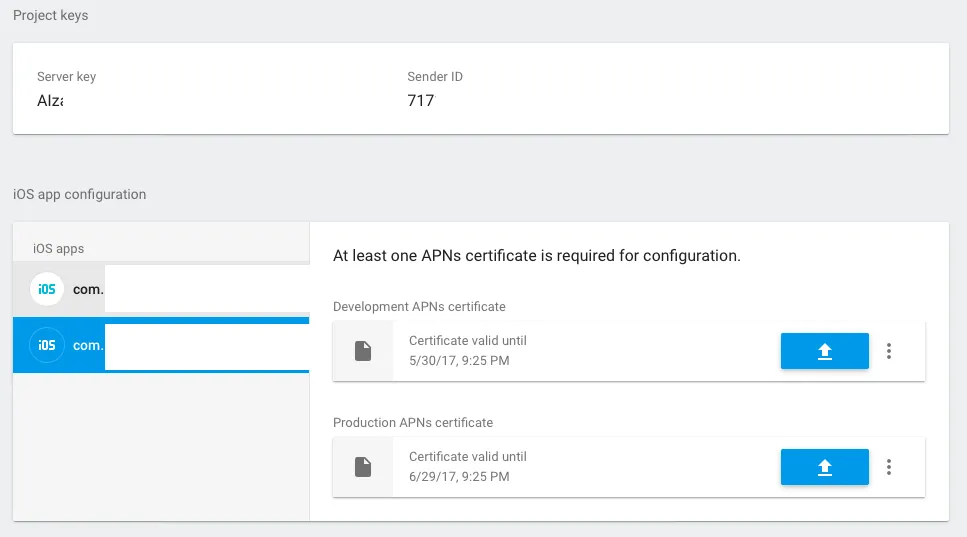
Task: Open the Development certificate three-dot menu
Action: coord(889,351)
